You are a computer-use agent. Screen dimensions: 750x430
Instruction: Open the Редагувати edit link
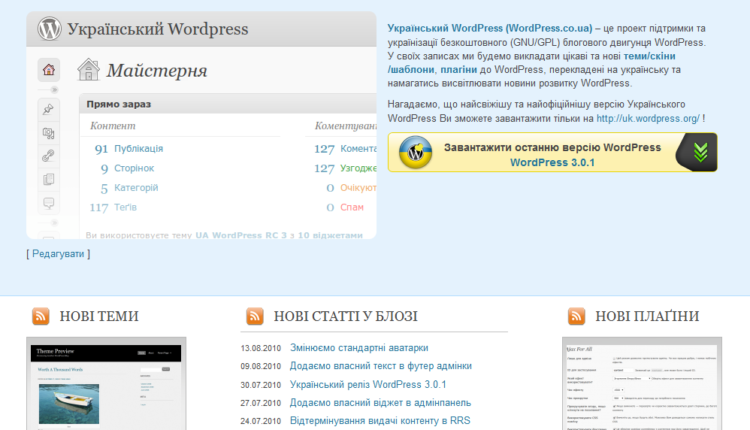click(x=58, y=254)
